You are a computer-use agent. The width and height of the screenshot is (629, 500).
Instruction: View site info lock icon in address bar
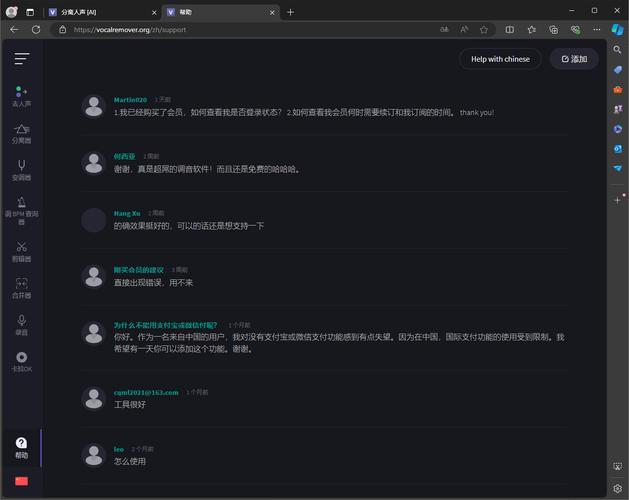coord(63,30)
